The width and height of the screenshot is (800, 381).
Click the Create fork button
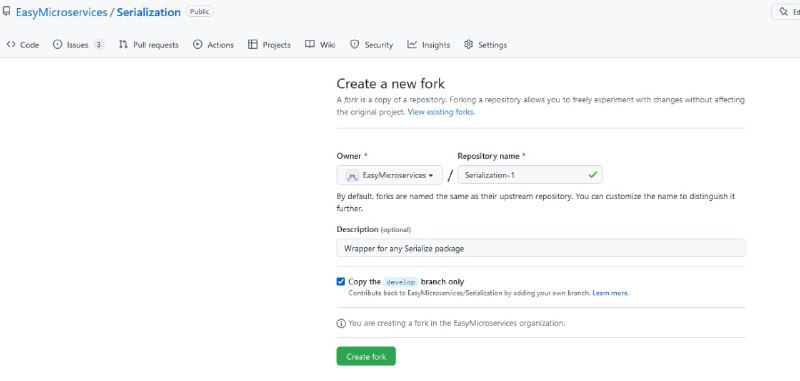[366, 357]
